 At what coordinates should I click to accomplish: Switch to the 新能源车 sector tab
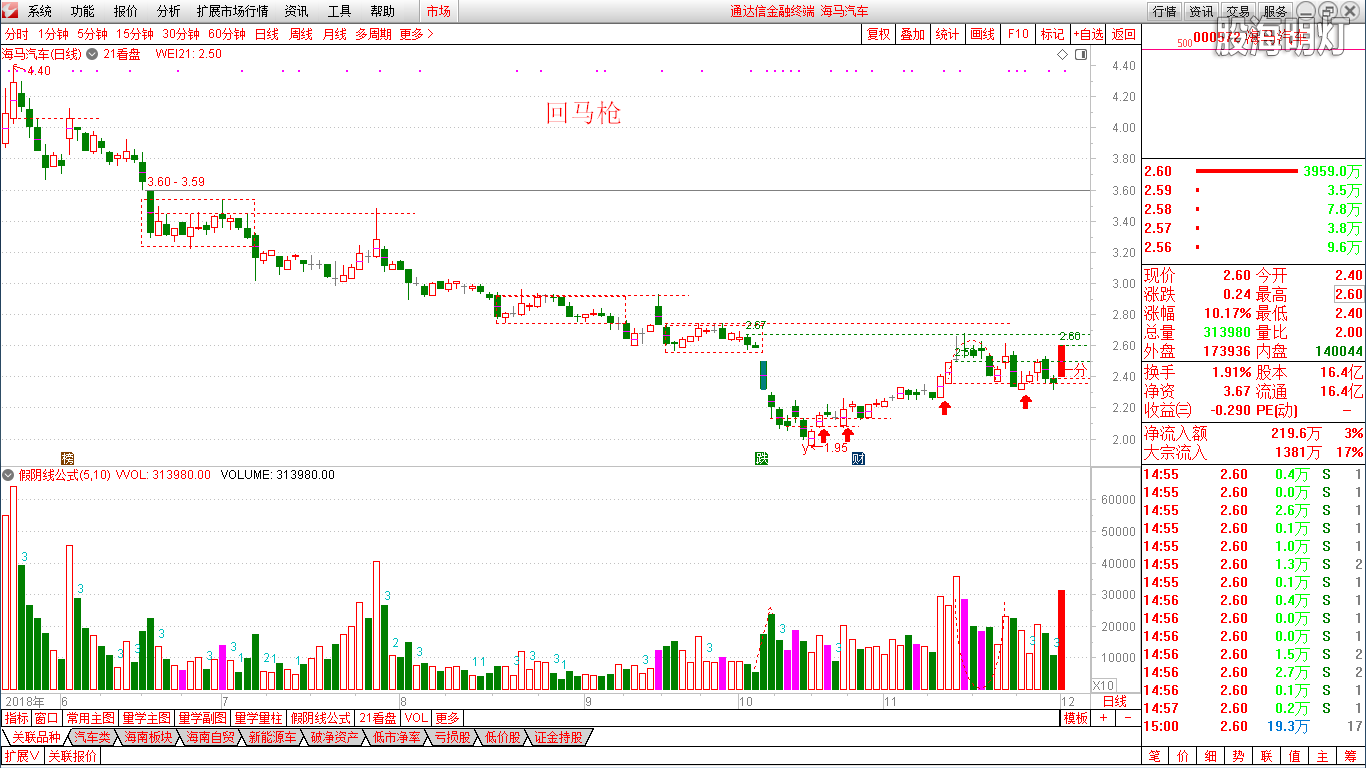click(273, 737)
